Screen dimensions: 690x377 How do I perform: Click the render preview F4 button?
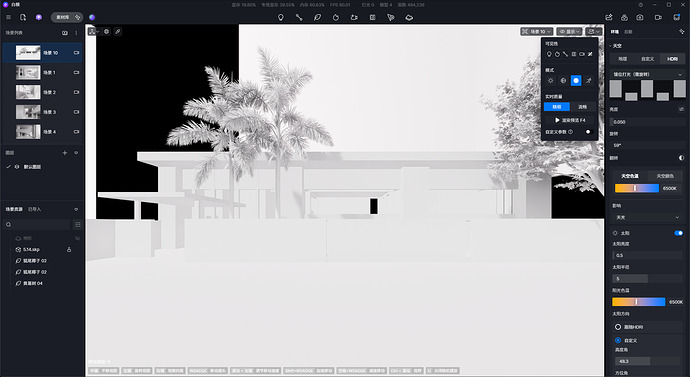(569, 120)
